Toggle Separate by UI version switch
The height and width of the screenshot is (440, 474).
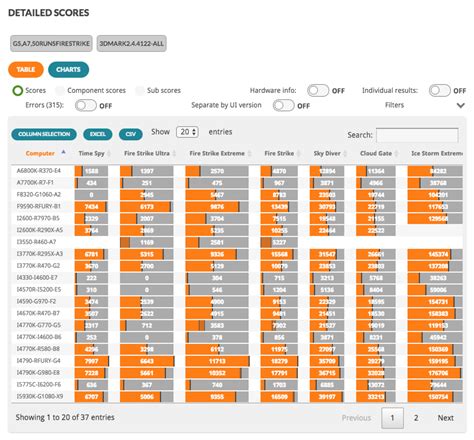[283, 106]
